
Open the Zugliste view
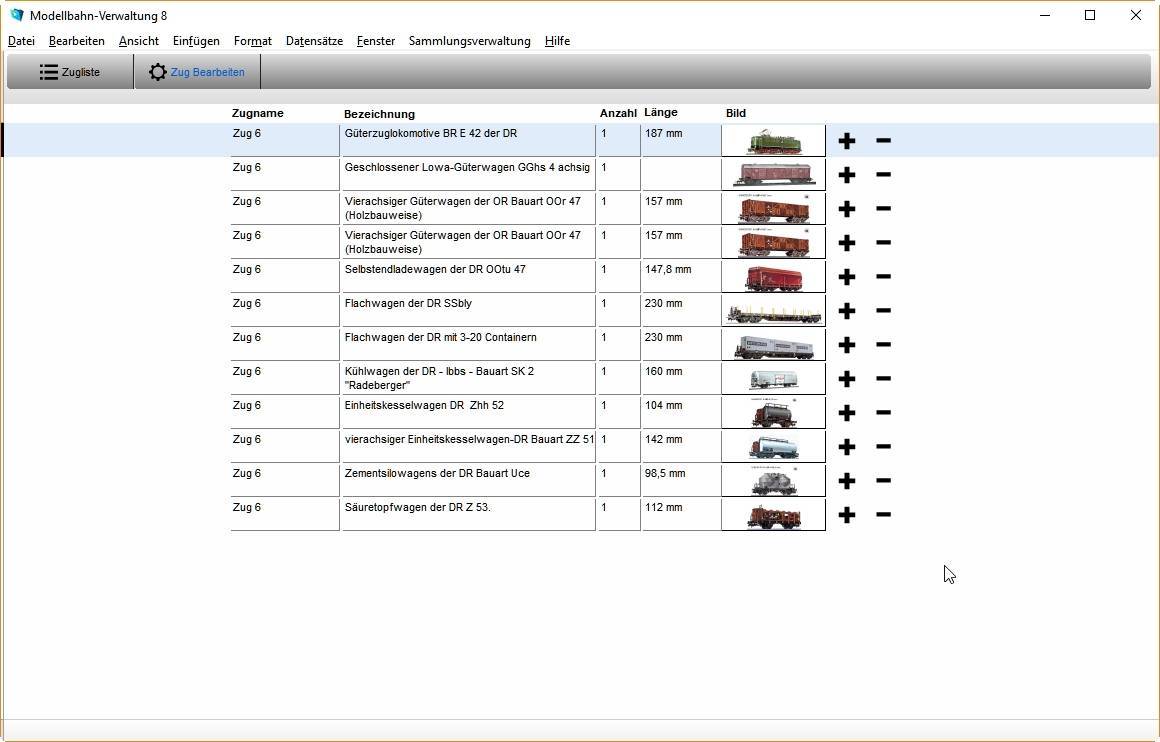coord(70,72)
